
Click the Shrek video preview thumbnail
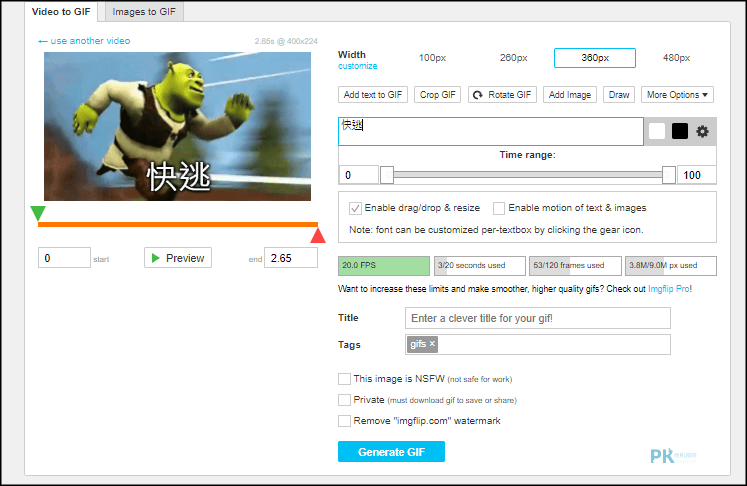177,126
